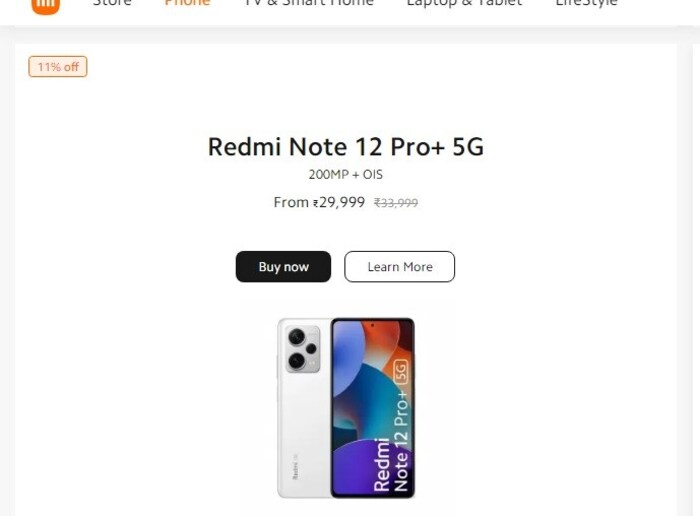Open the TV & Smart Home menu
The width and height of the screenshot is (700, 516).
point(309,3)
